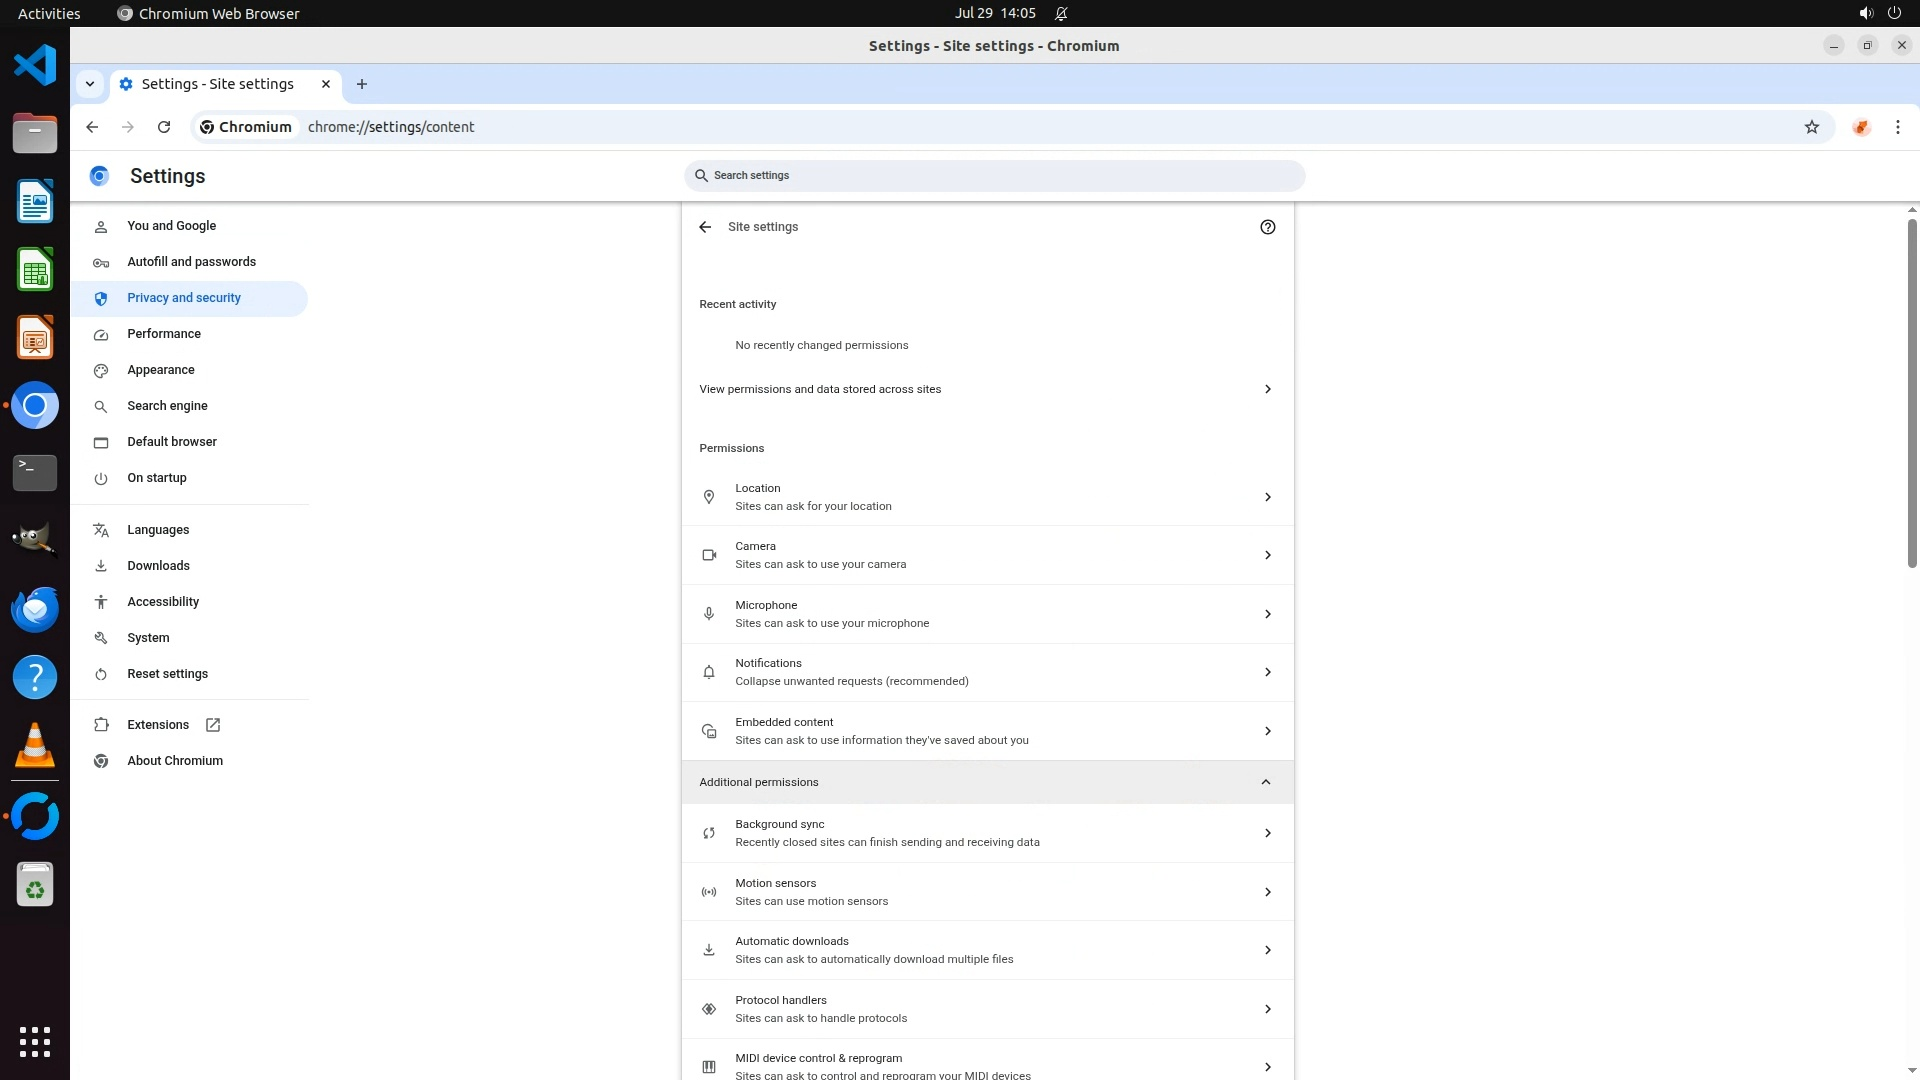
Task: Select Appearance in the settings sidebar
Action: (161, 370)
